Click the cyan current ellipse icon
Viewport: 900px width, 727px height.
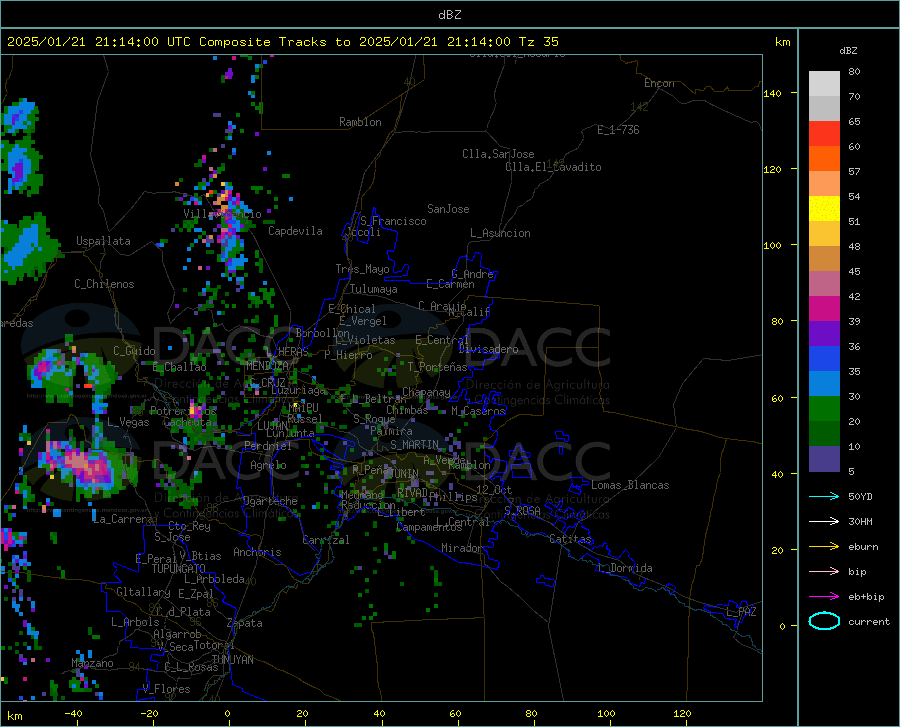[x=824, y=621]
